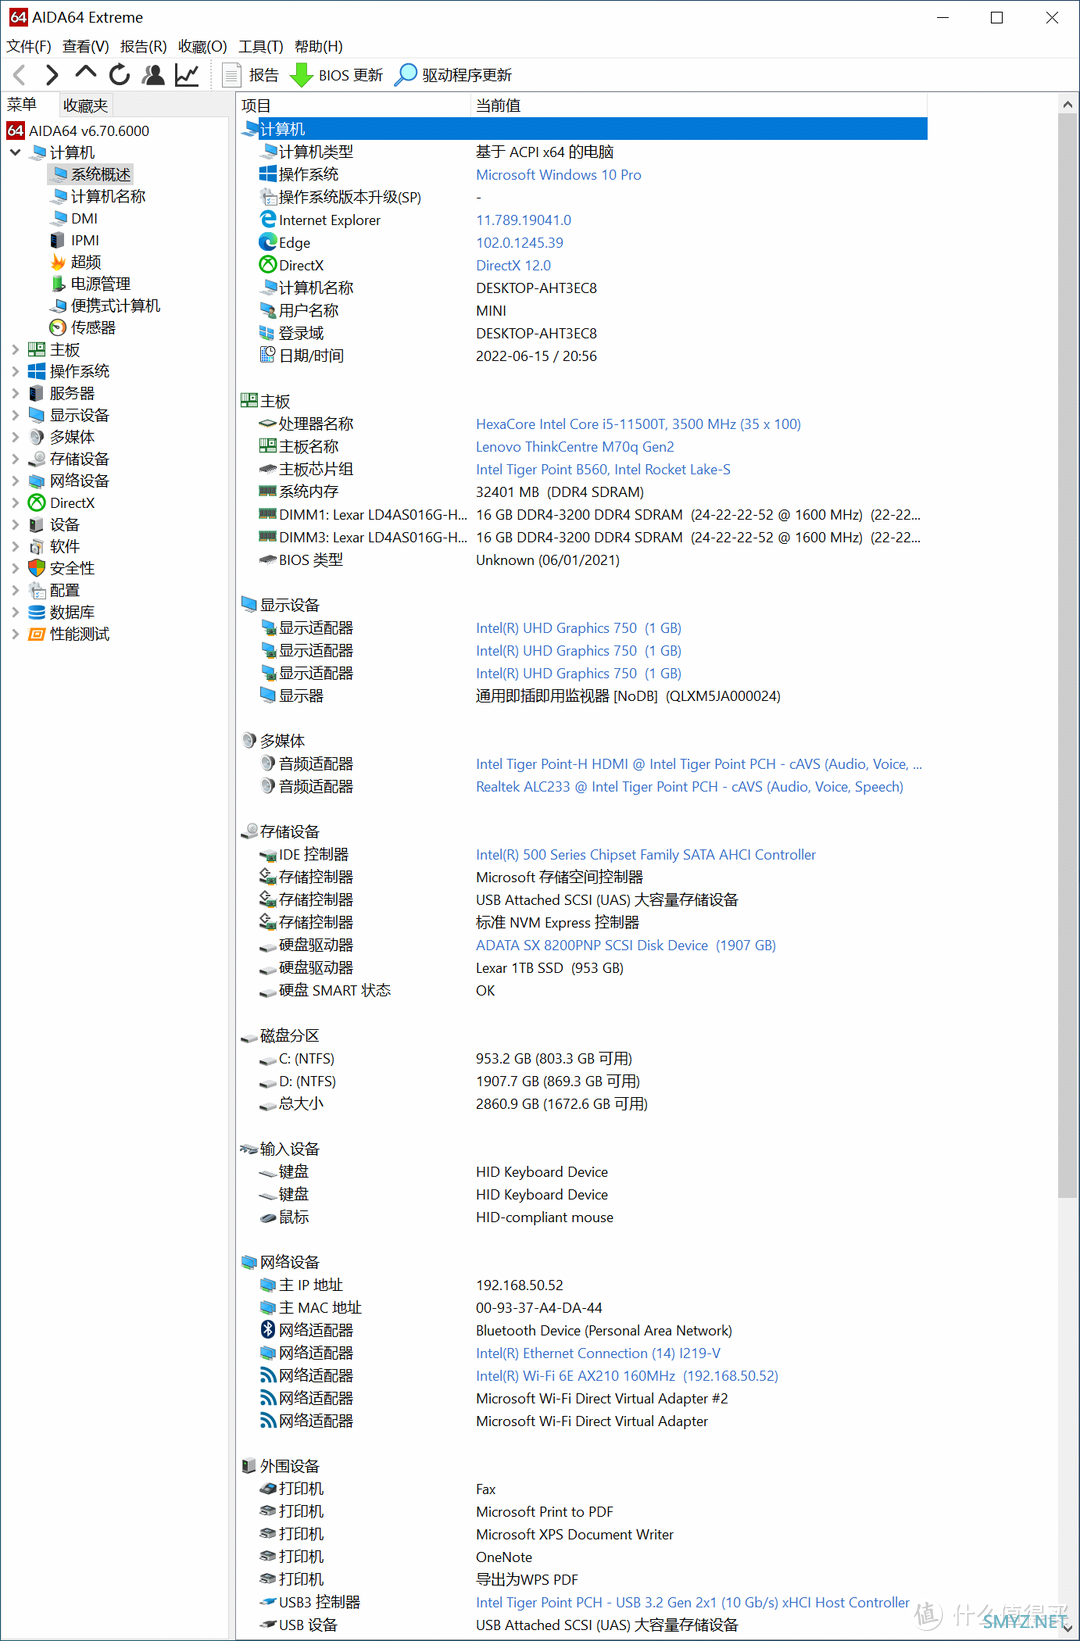Click the 软件 tree icon
Image resolution: width=1080 pixels, height=1641 pixels.
[37, 546]
